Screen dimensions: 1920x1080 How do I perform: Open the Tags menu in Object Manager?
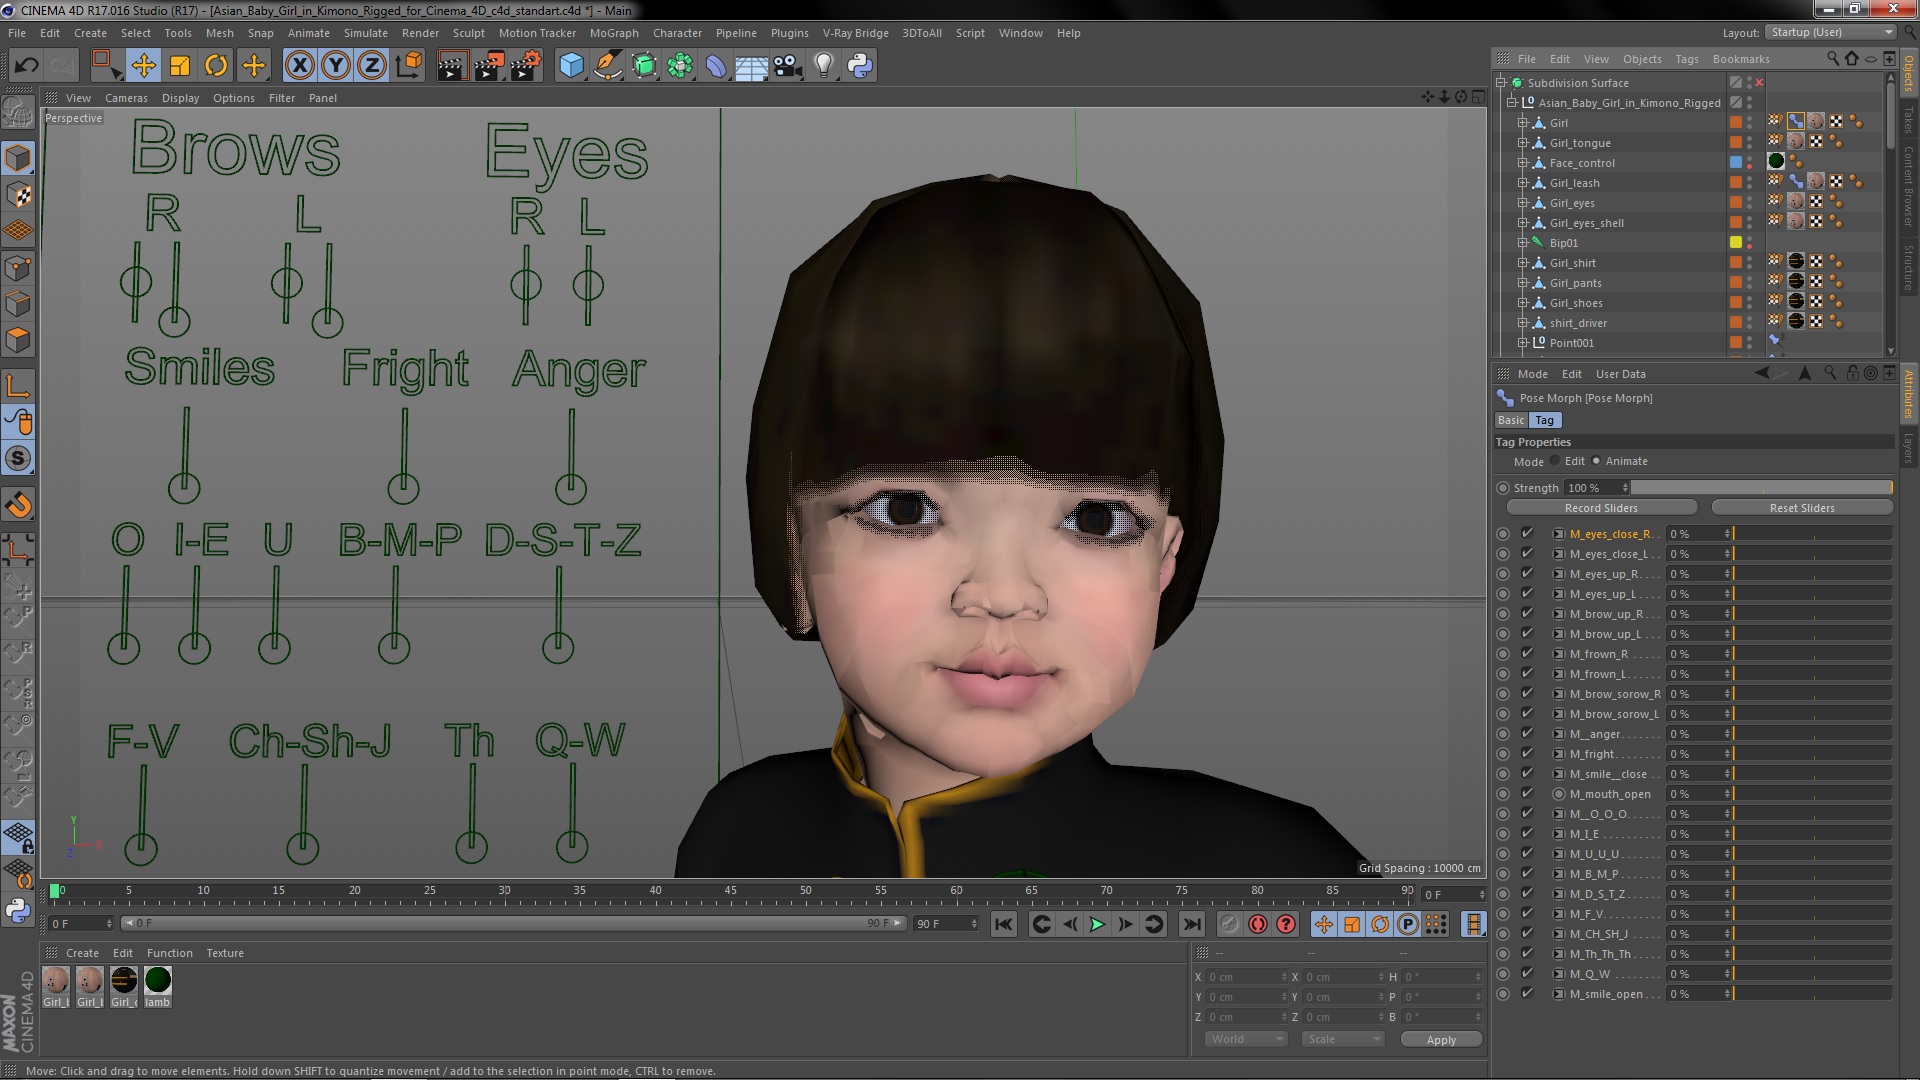1686,59
